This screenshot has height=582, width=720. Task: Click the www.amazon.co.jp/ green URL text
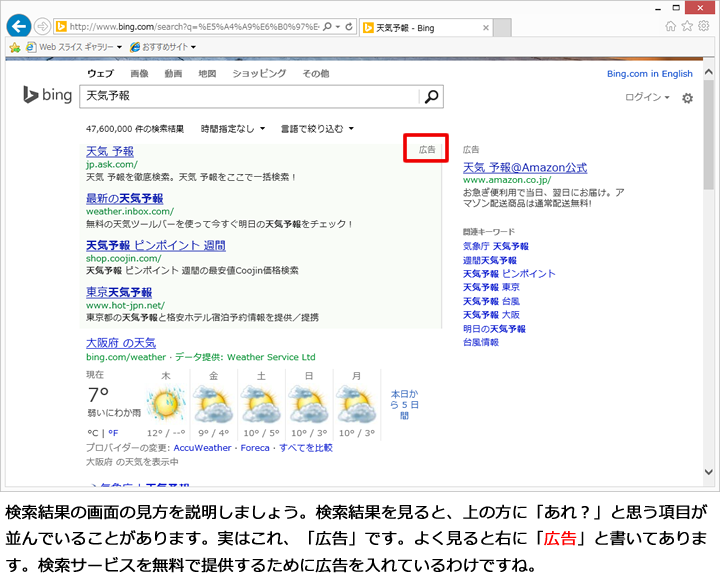pyautogui.click(x=507, y=180)
